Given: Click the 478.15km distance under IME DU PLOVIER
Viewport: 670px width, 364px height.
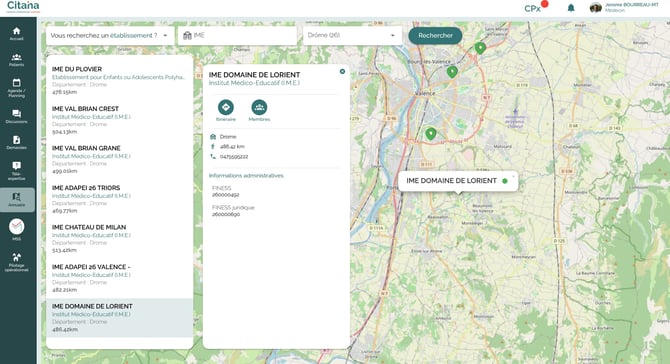Looking at the screenshot, I should point(64,92).
